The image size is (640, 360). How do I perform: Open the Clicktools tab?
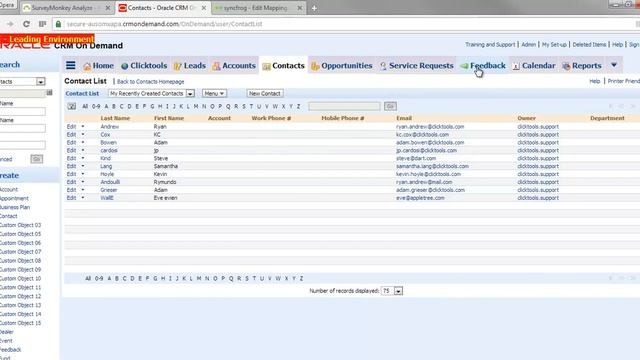(x=144, y=66)
